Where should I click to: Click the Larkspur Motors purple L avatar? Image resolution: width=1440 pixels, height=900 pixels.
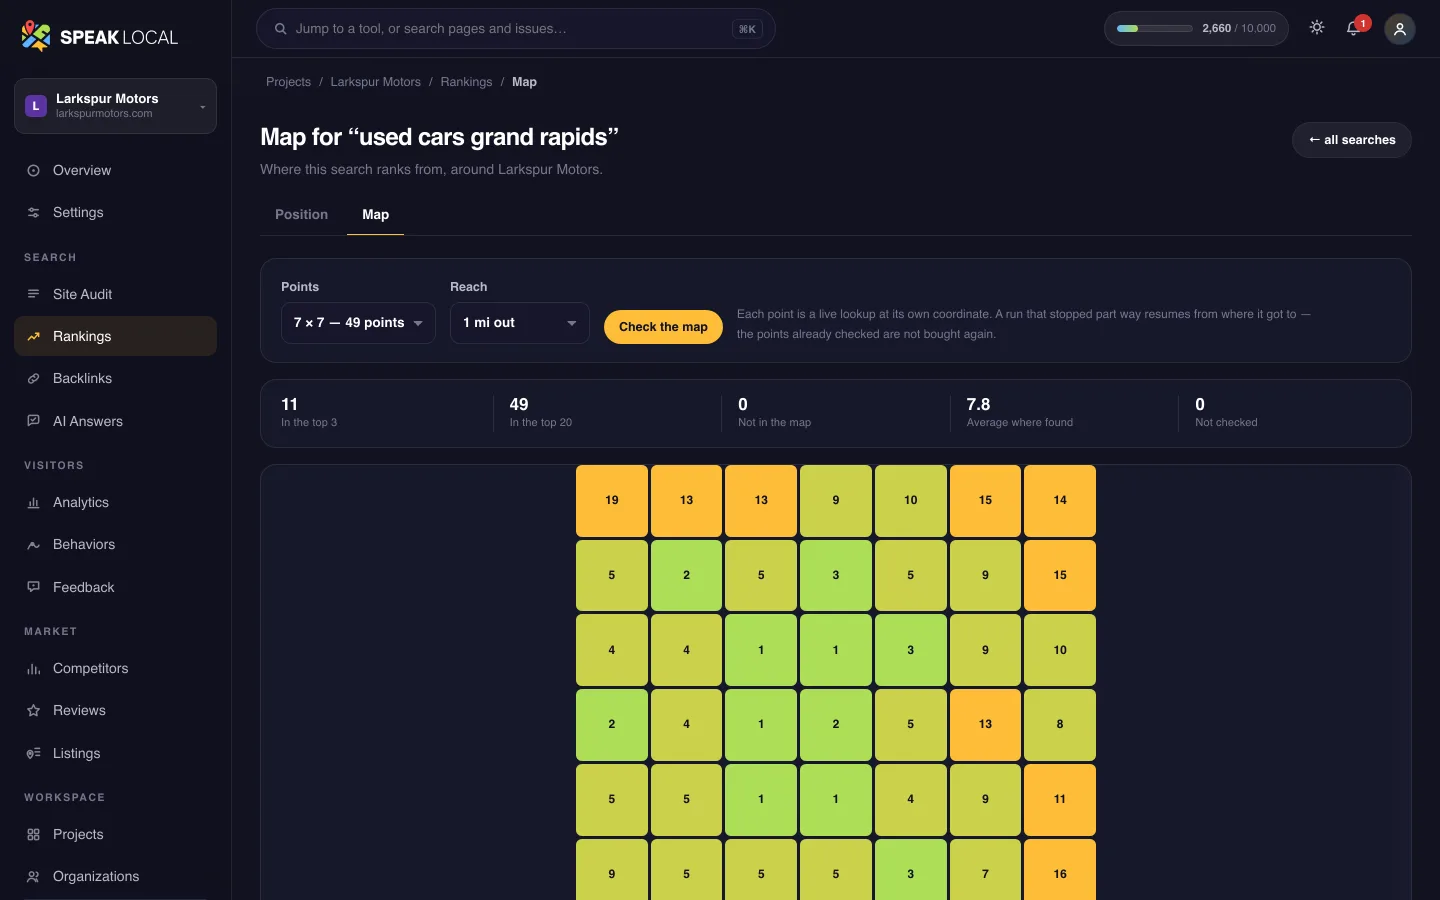[36, 106]
